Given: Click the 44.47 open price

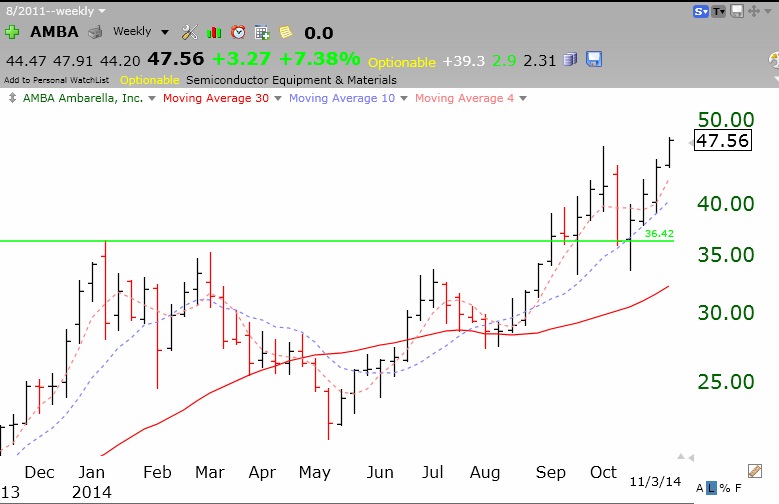Looking at the screenshot, I should coord(26,61).
